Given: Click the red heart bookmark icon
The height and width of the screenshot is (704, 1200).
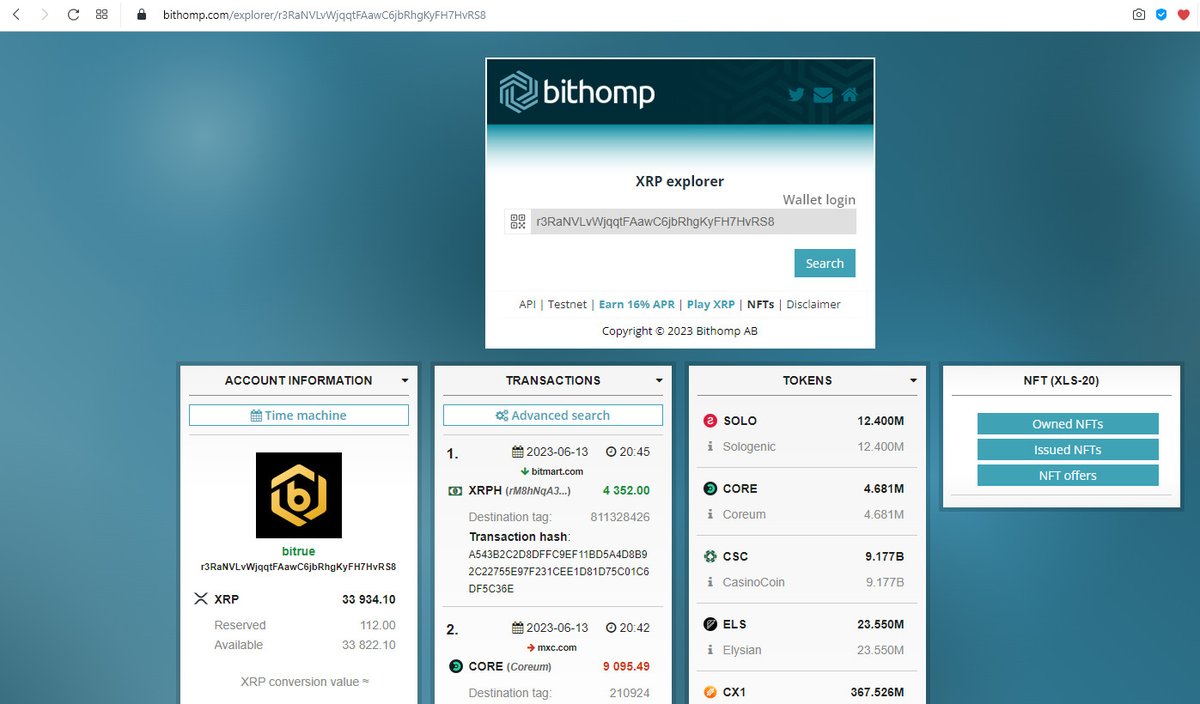Looking at the screenshot, I should 1183,15.
